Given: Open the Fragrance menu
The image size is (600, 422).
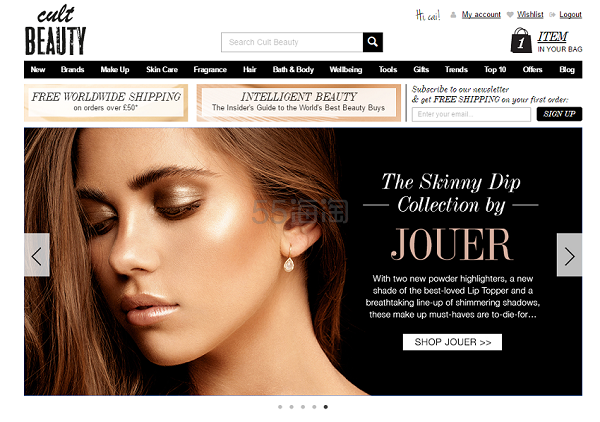Looking at the screenshot, I should pyautogui.click(x=210, y=70).
